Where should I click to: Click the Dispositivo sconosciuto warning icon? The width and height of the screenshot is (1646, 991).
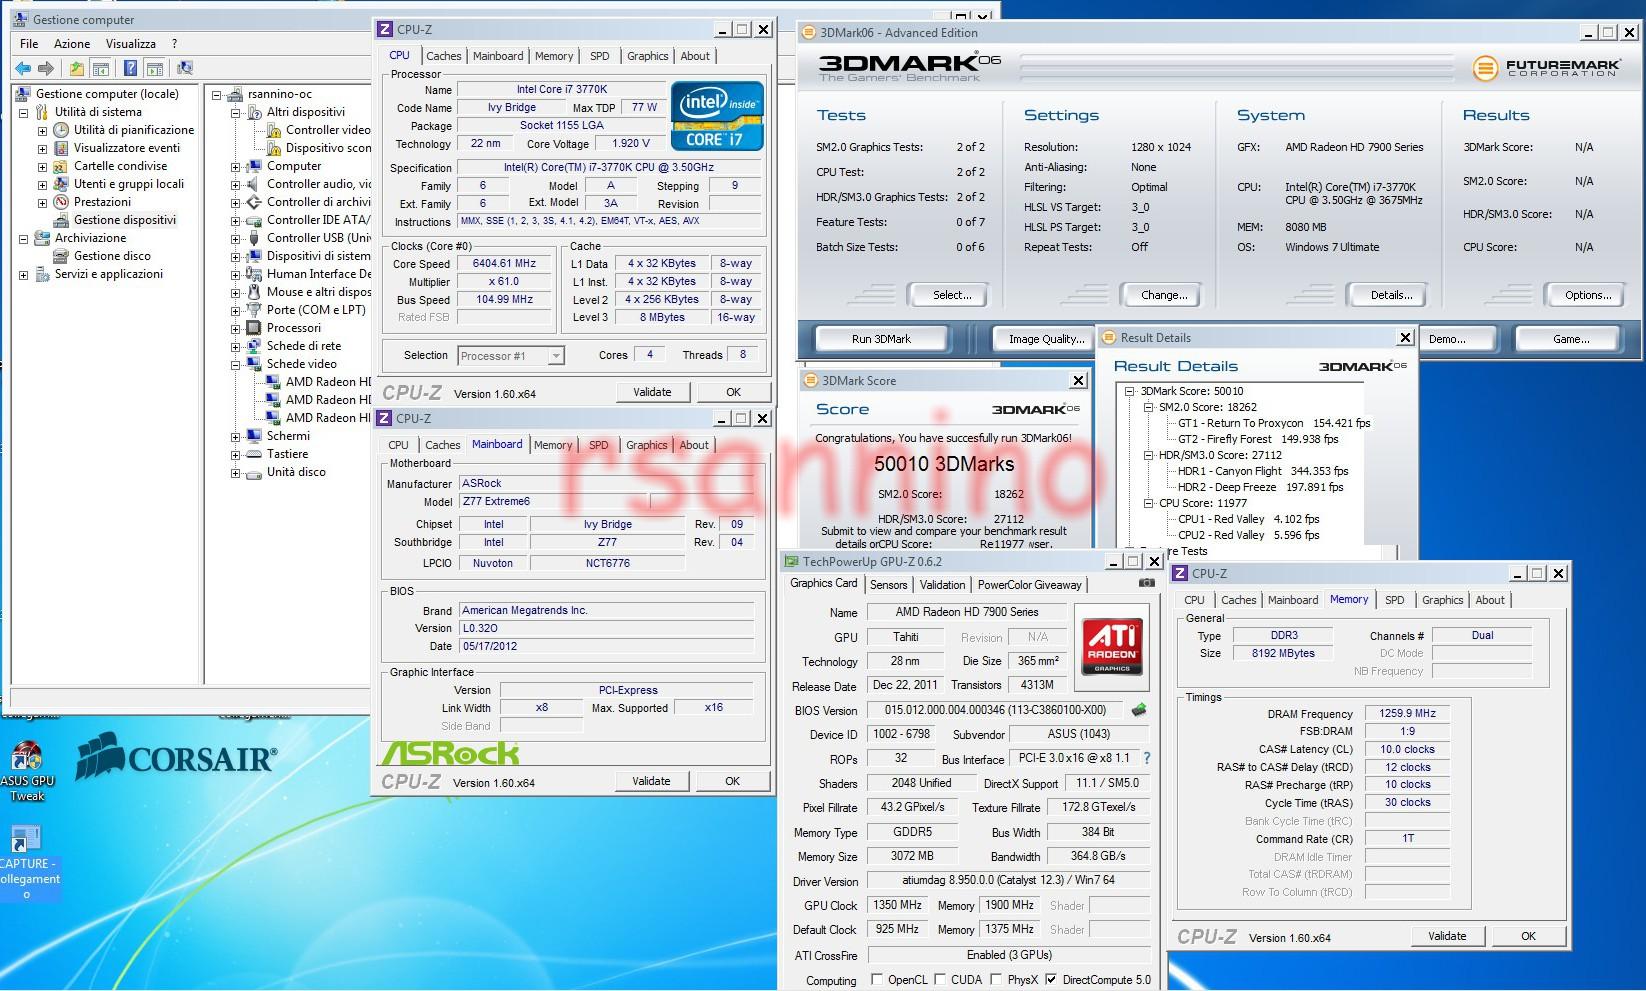coord(274,148)
